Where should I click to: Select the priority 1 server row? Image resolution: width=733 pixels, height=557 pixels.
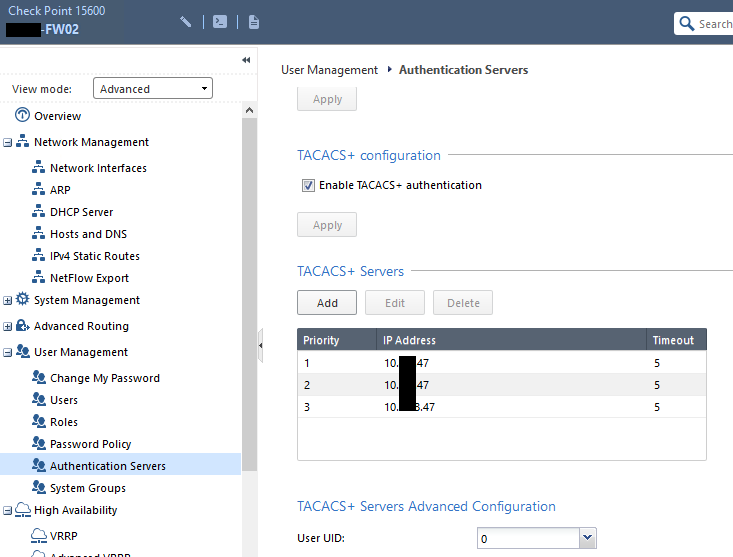pyautogui.click(x=502, y=363)
